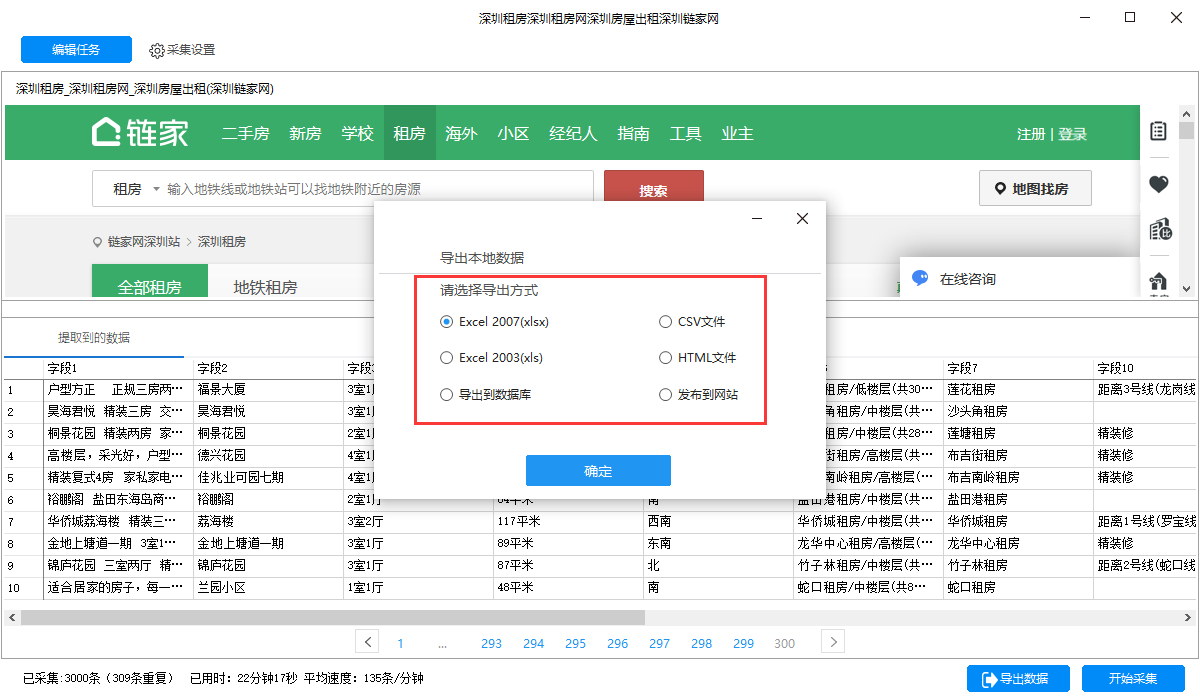Click the vertical scrollbar of the webpage
The image size is (1200, 700).
coord(1187,130)
